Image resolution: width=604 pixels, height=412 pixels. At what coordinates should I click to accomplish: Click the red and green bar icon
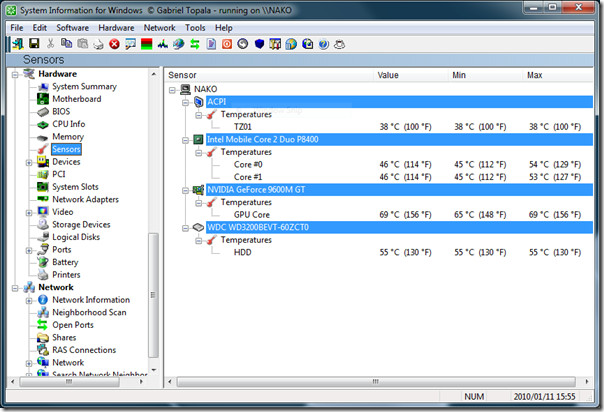(146, 44)
